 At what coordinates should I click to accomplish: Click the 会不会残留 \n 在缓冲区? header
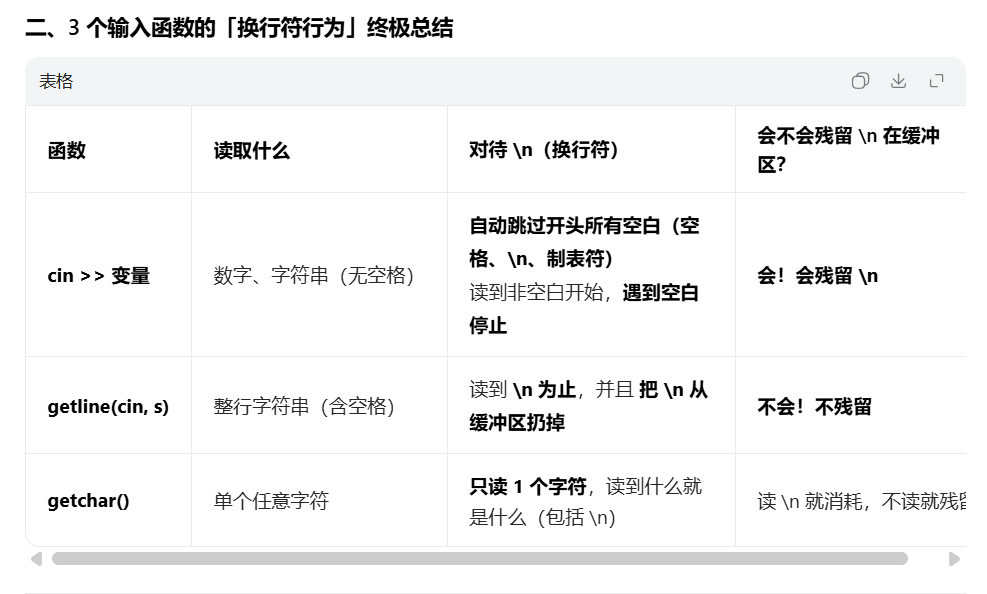coord(848,150)
